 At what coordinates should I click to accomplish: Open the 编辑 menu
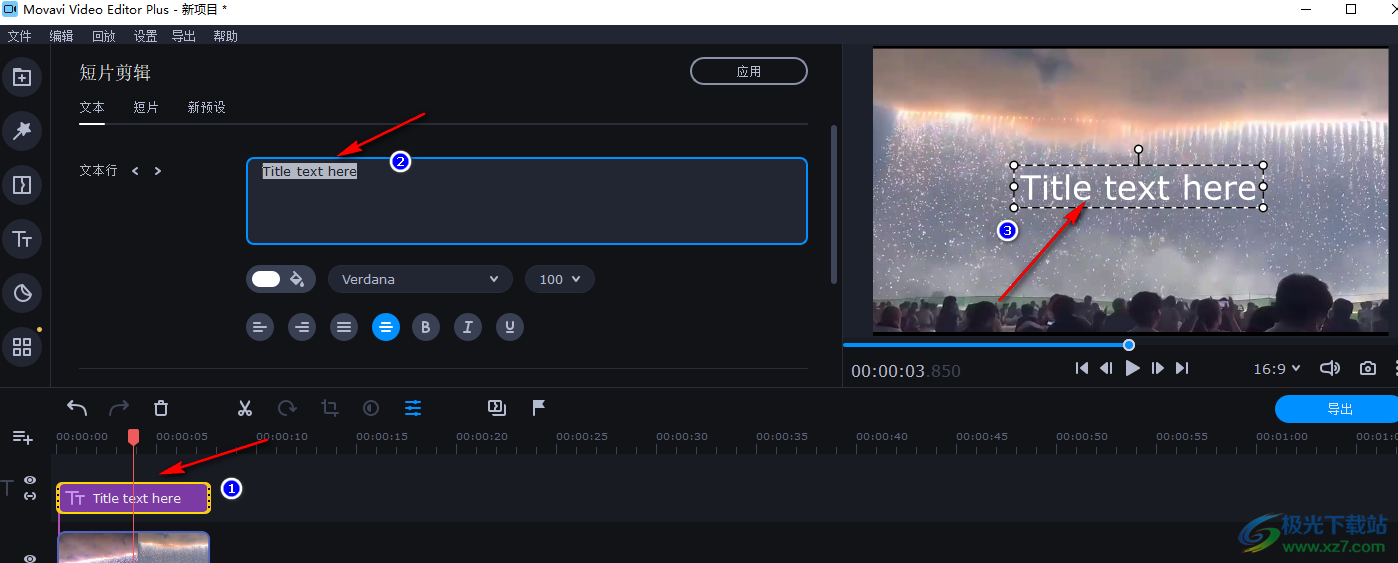tap(61, 36)
